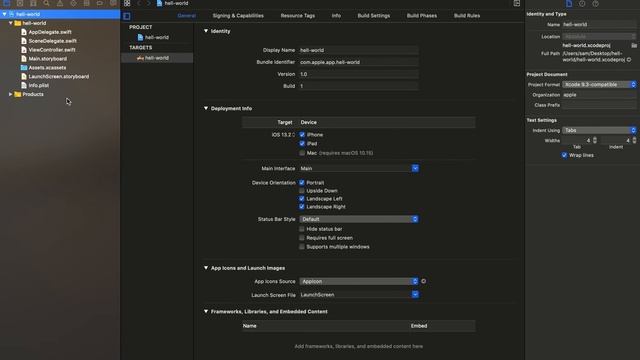Open the iOS 13.2 deployment target dropdown

pos(283,135)
